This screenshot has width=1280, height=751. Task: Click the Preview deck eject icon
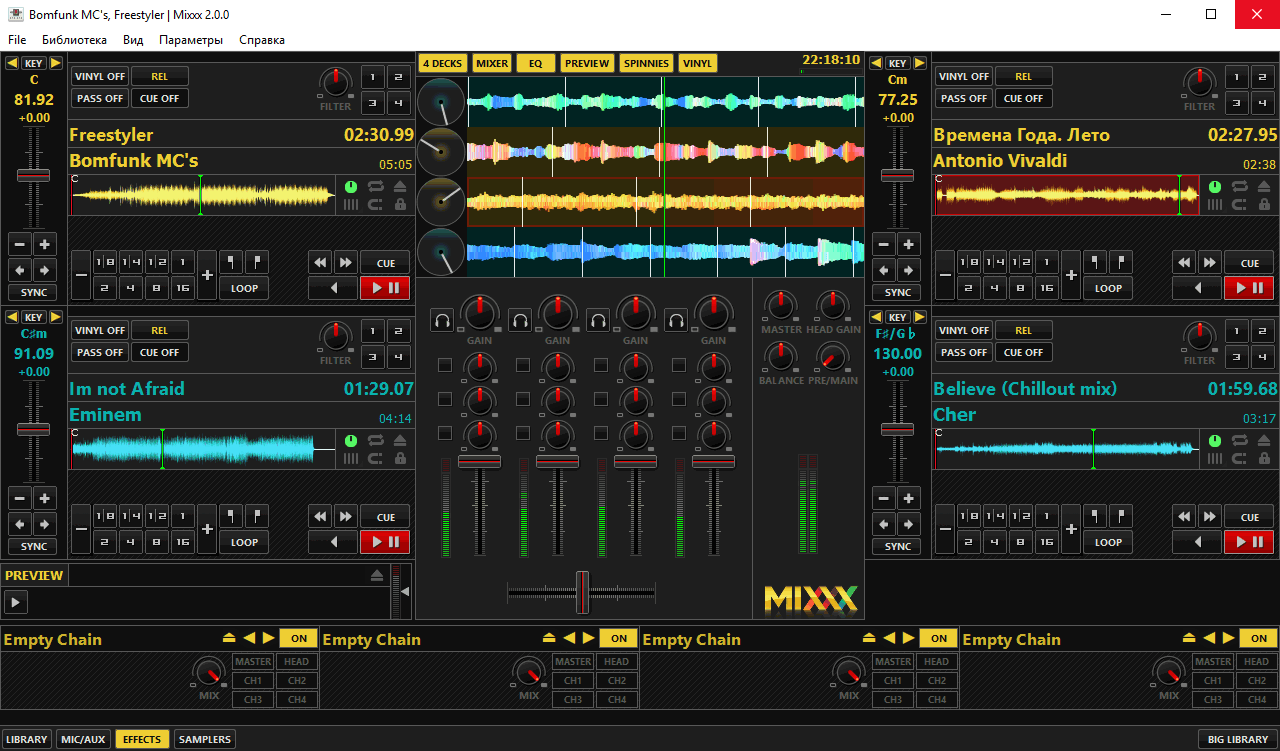tap(377, 575)
